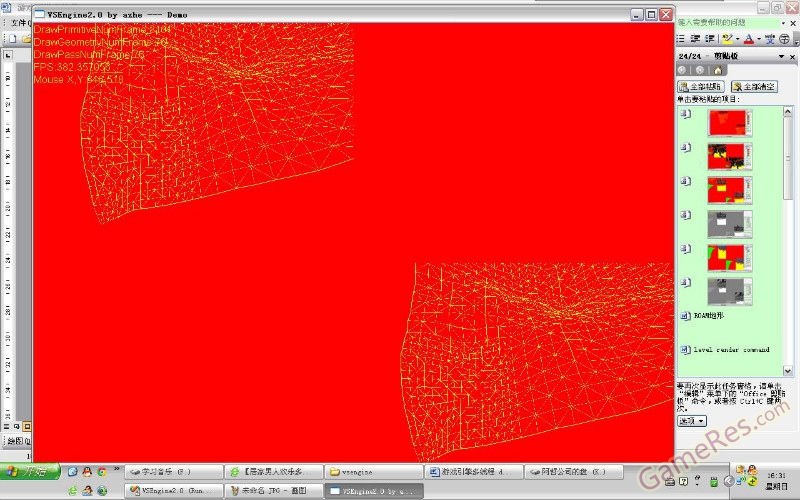Click the bullet list icon in Word toolbar
Viewport: 800px width, 500px height.
pos(681,39)
